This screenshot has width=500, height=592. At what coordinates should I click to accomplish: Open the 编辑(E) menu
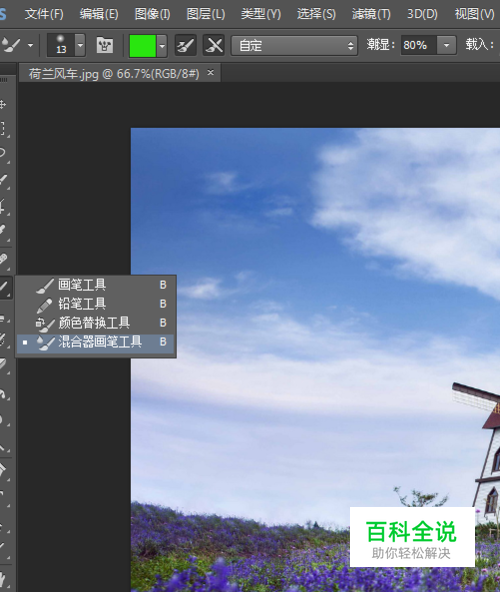click(x=99, y=14)
